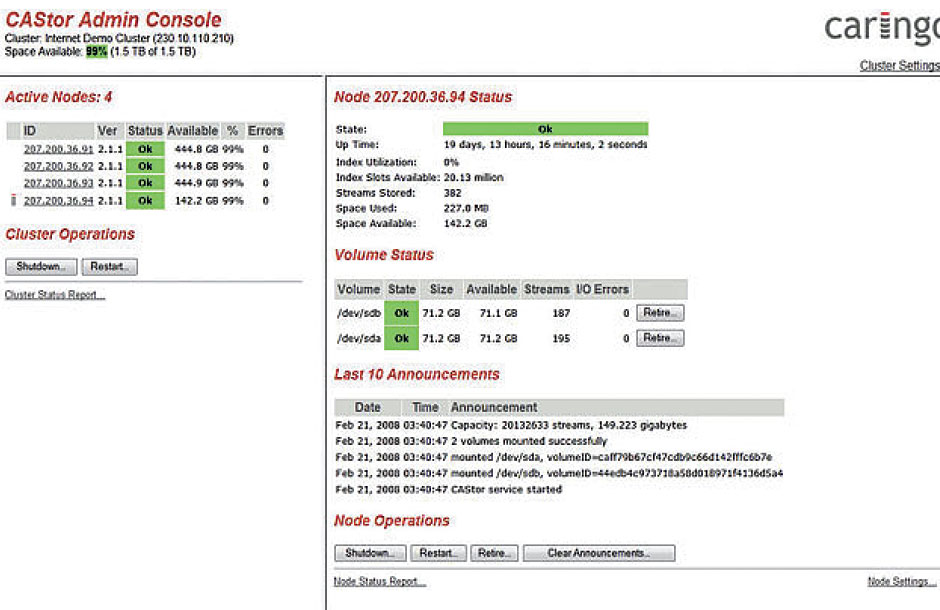Open node 207.200.36.93 details
This screenshot has width=940, height=610.
pos(58,183)
